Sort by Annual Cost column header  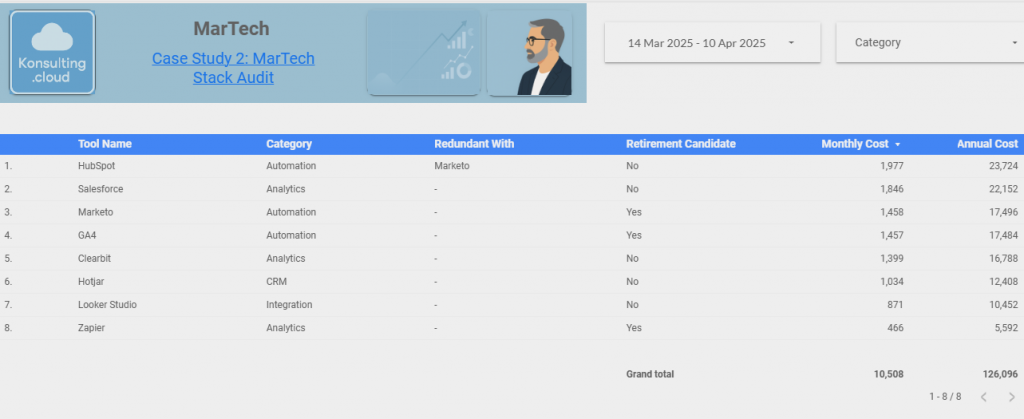pyautogui.click(x=986, y=144)
